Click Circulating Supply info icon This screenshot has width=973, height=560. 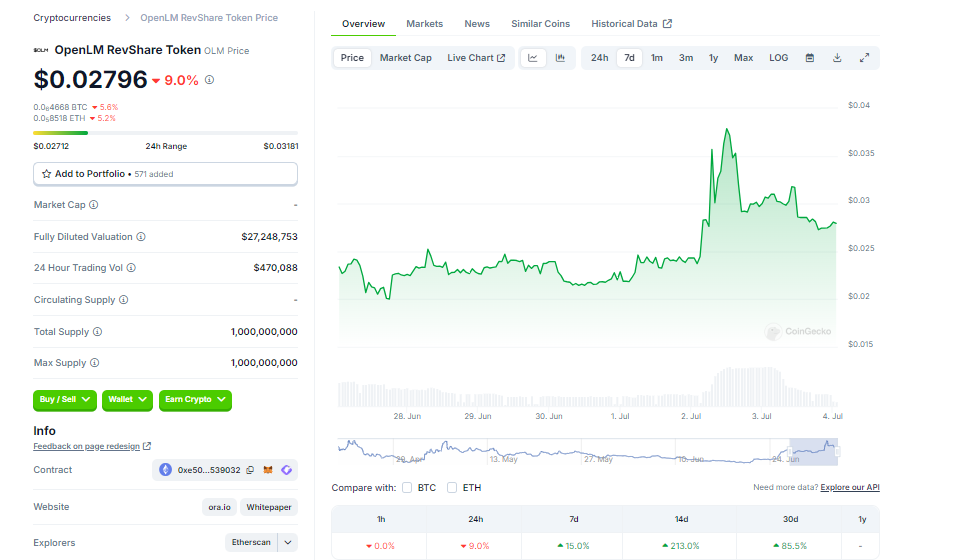point(123,300)
